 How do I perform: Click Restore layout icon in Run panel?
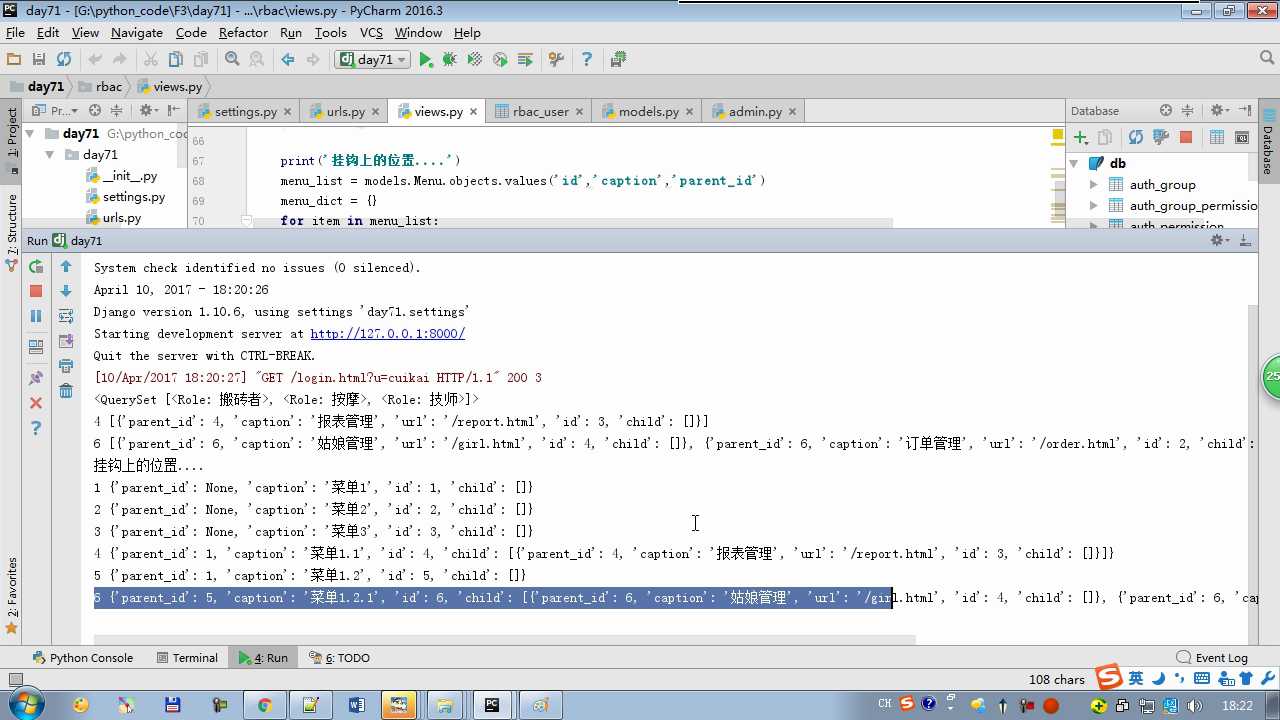(36, 347)
